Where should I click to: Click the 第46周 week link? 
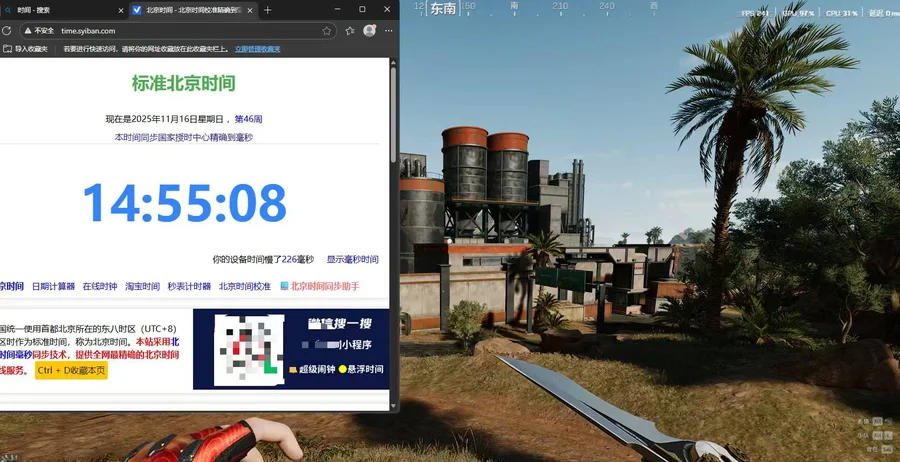[x=248, y=119]
